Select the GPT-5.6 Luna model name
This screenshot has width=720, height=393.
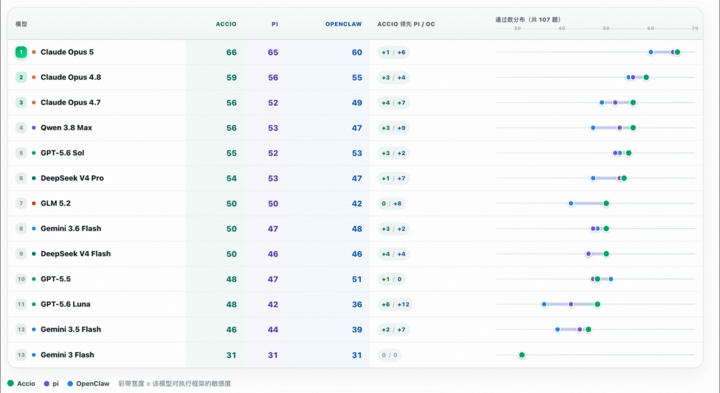[x=65, y=304]
